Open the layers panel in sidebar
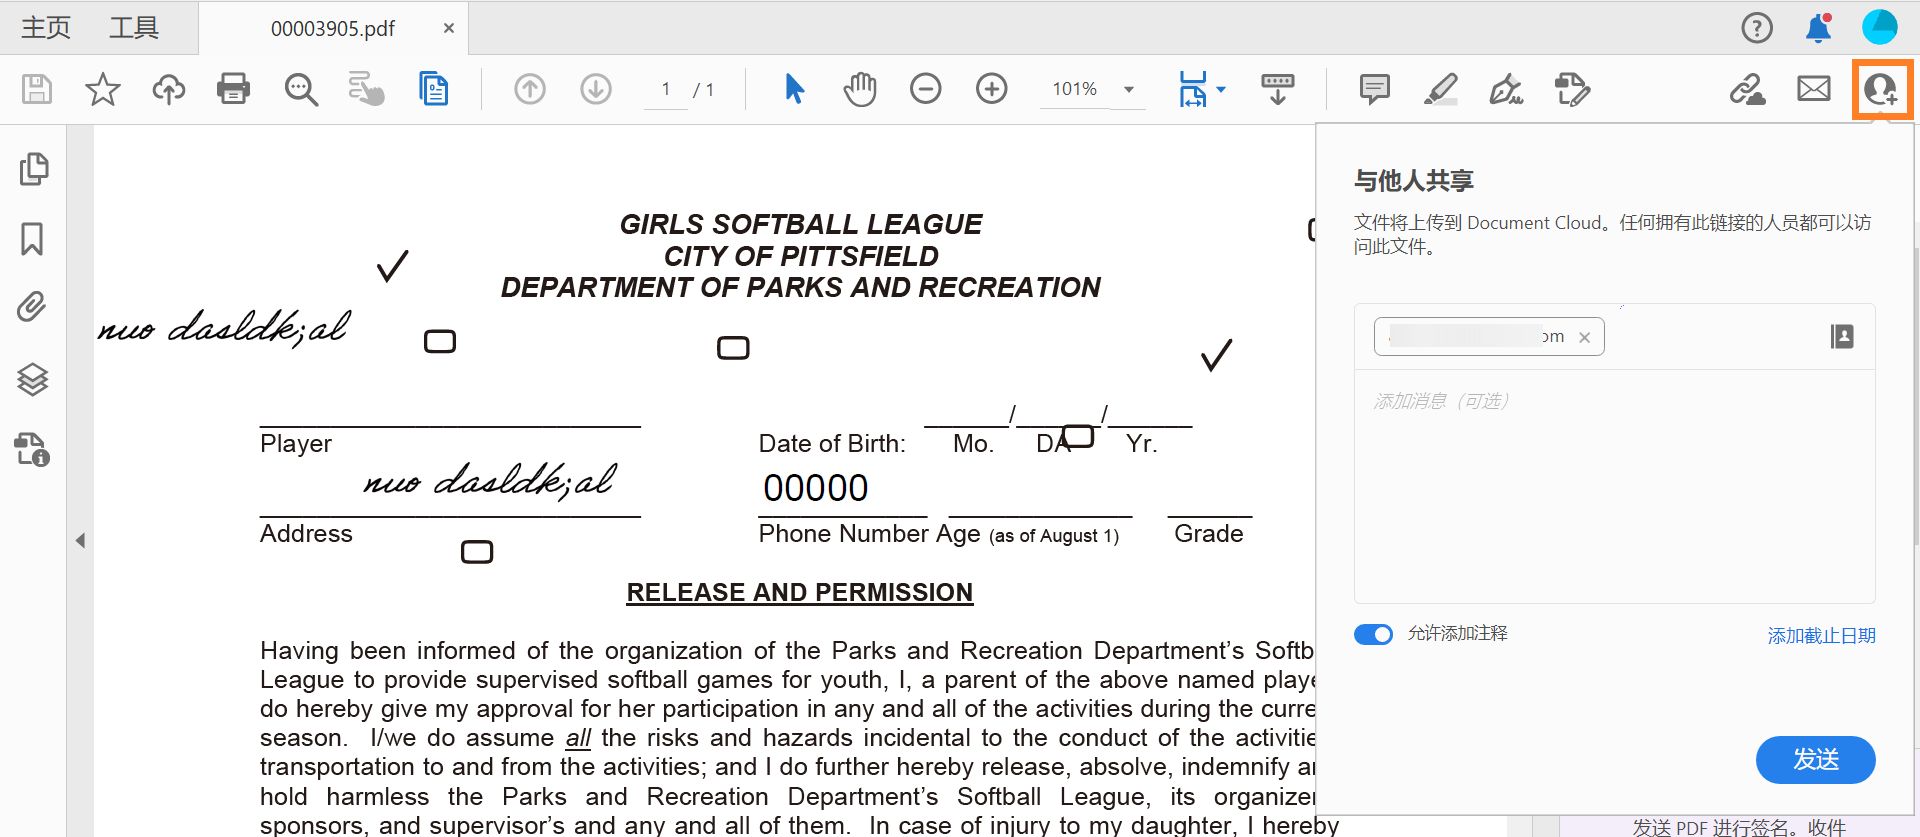Viewport: 1920px width, 837px height. 33,379
